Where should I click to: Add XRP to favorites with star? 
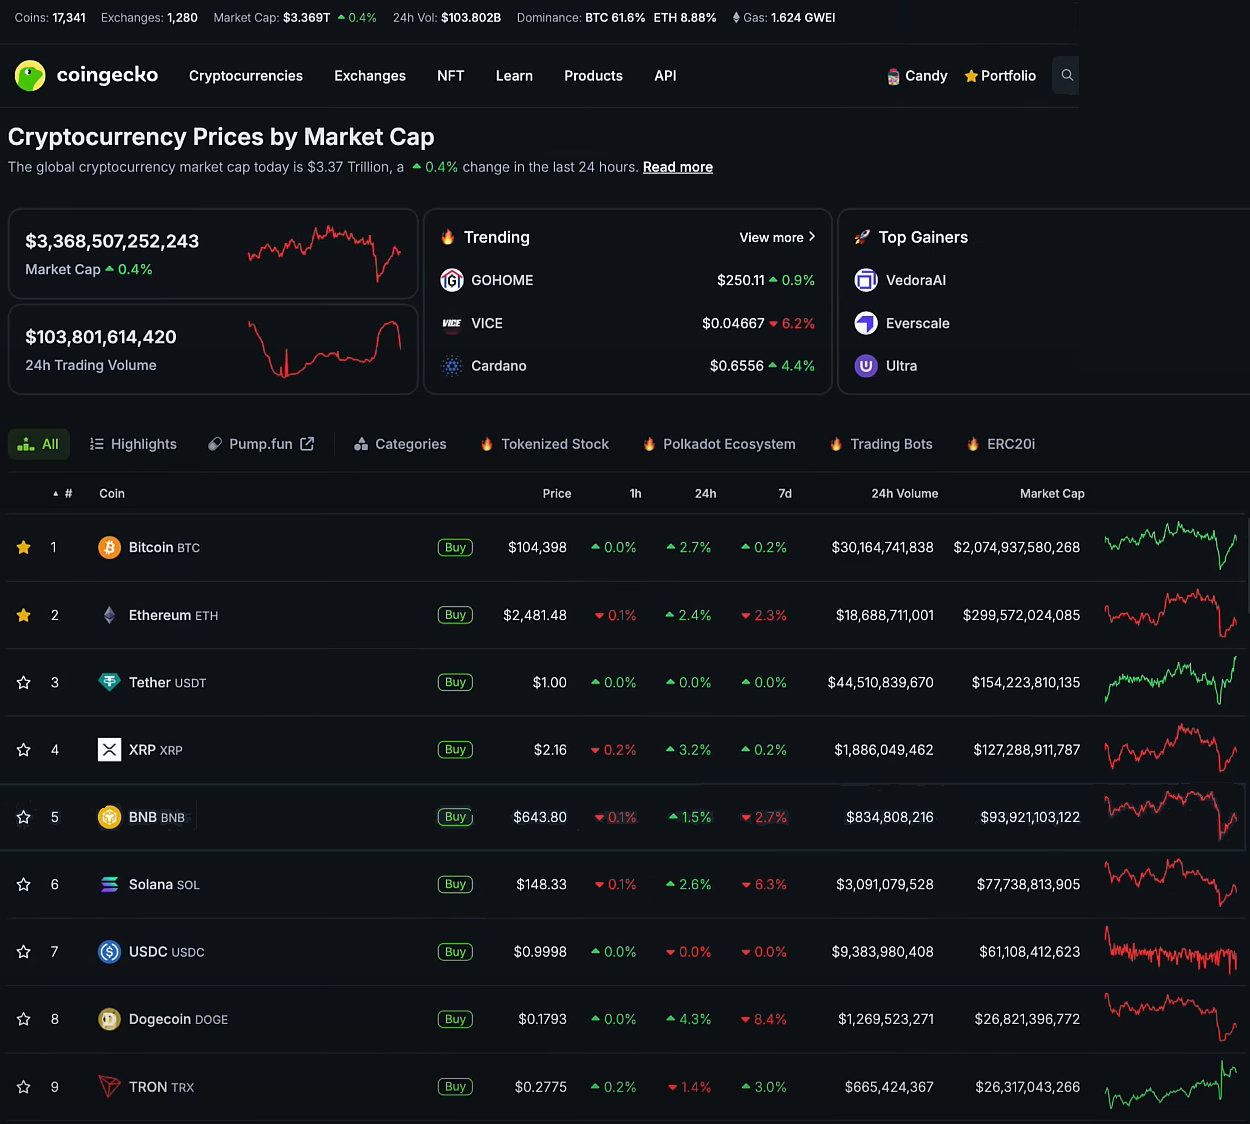24,750
